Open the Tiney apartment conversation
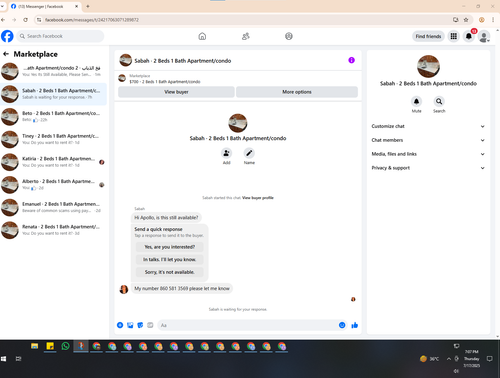Viewport: 500px width, 378px height. pyautogui.click(x=53, y=139)
